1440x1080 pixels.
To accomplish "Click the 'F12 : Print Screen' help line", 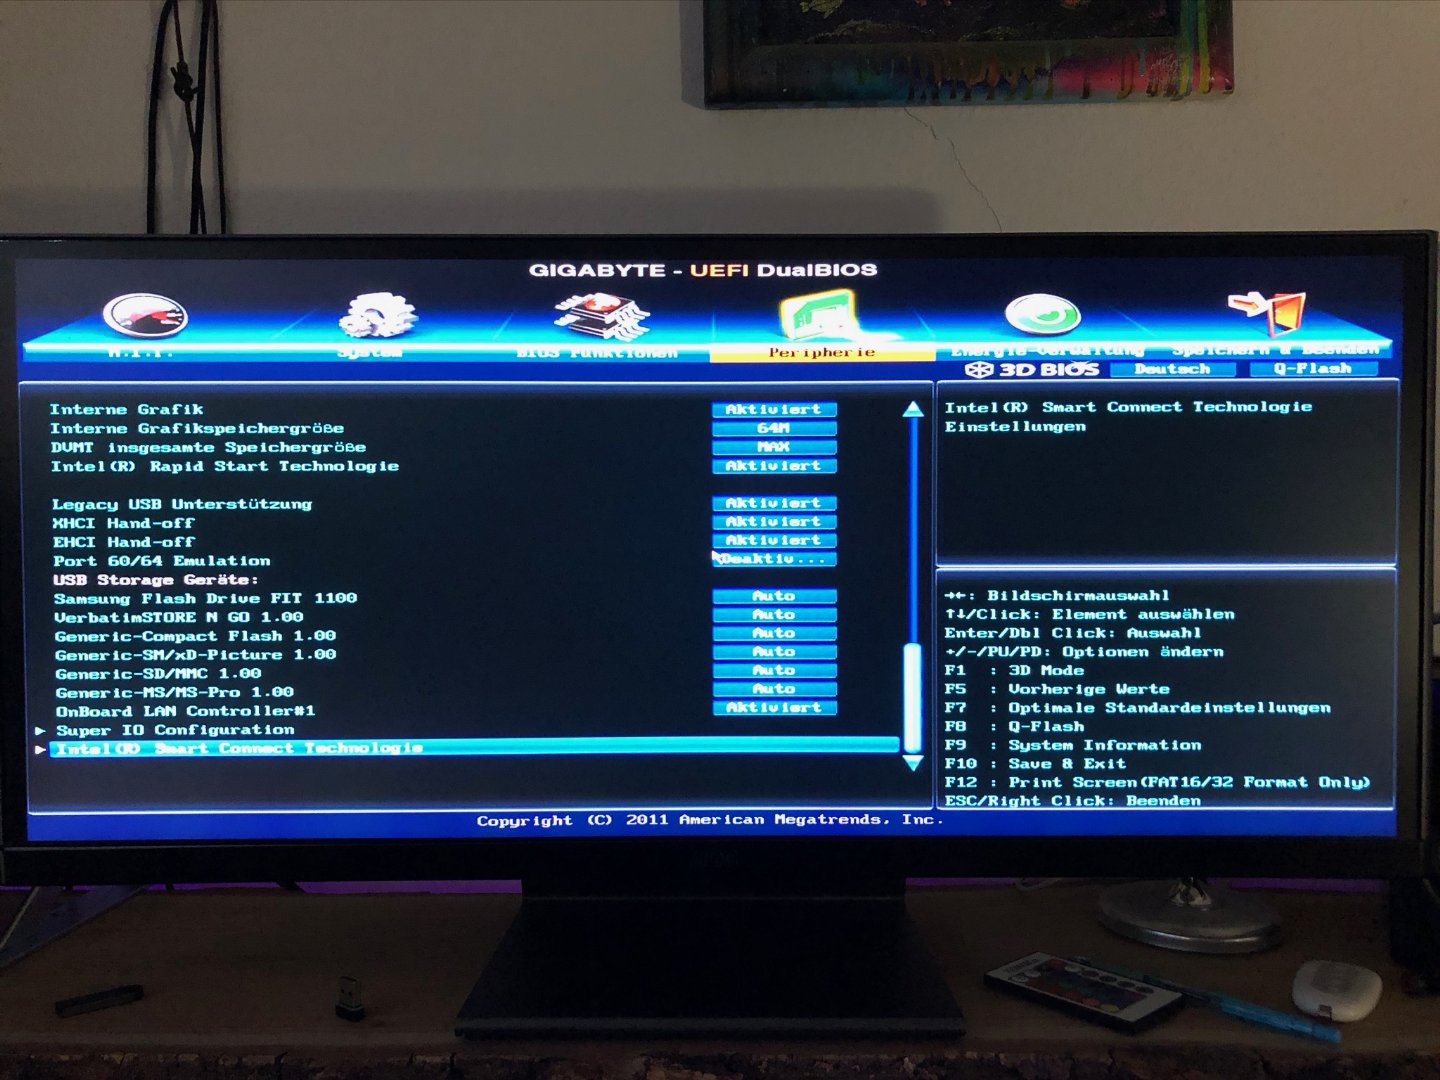I will click(x=1157, y=782).
